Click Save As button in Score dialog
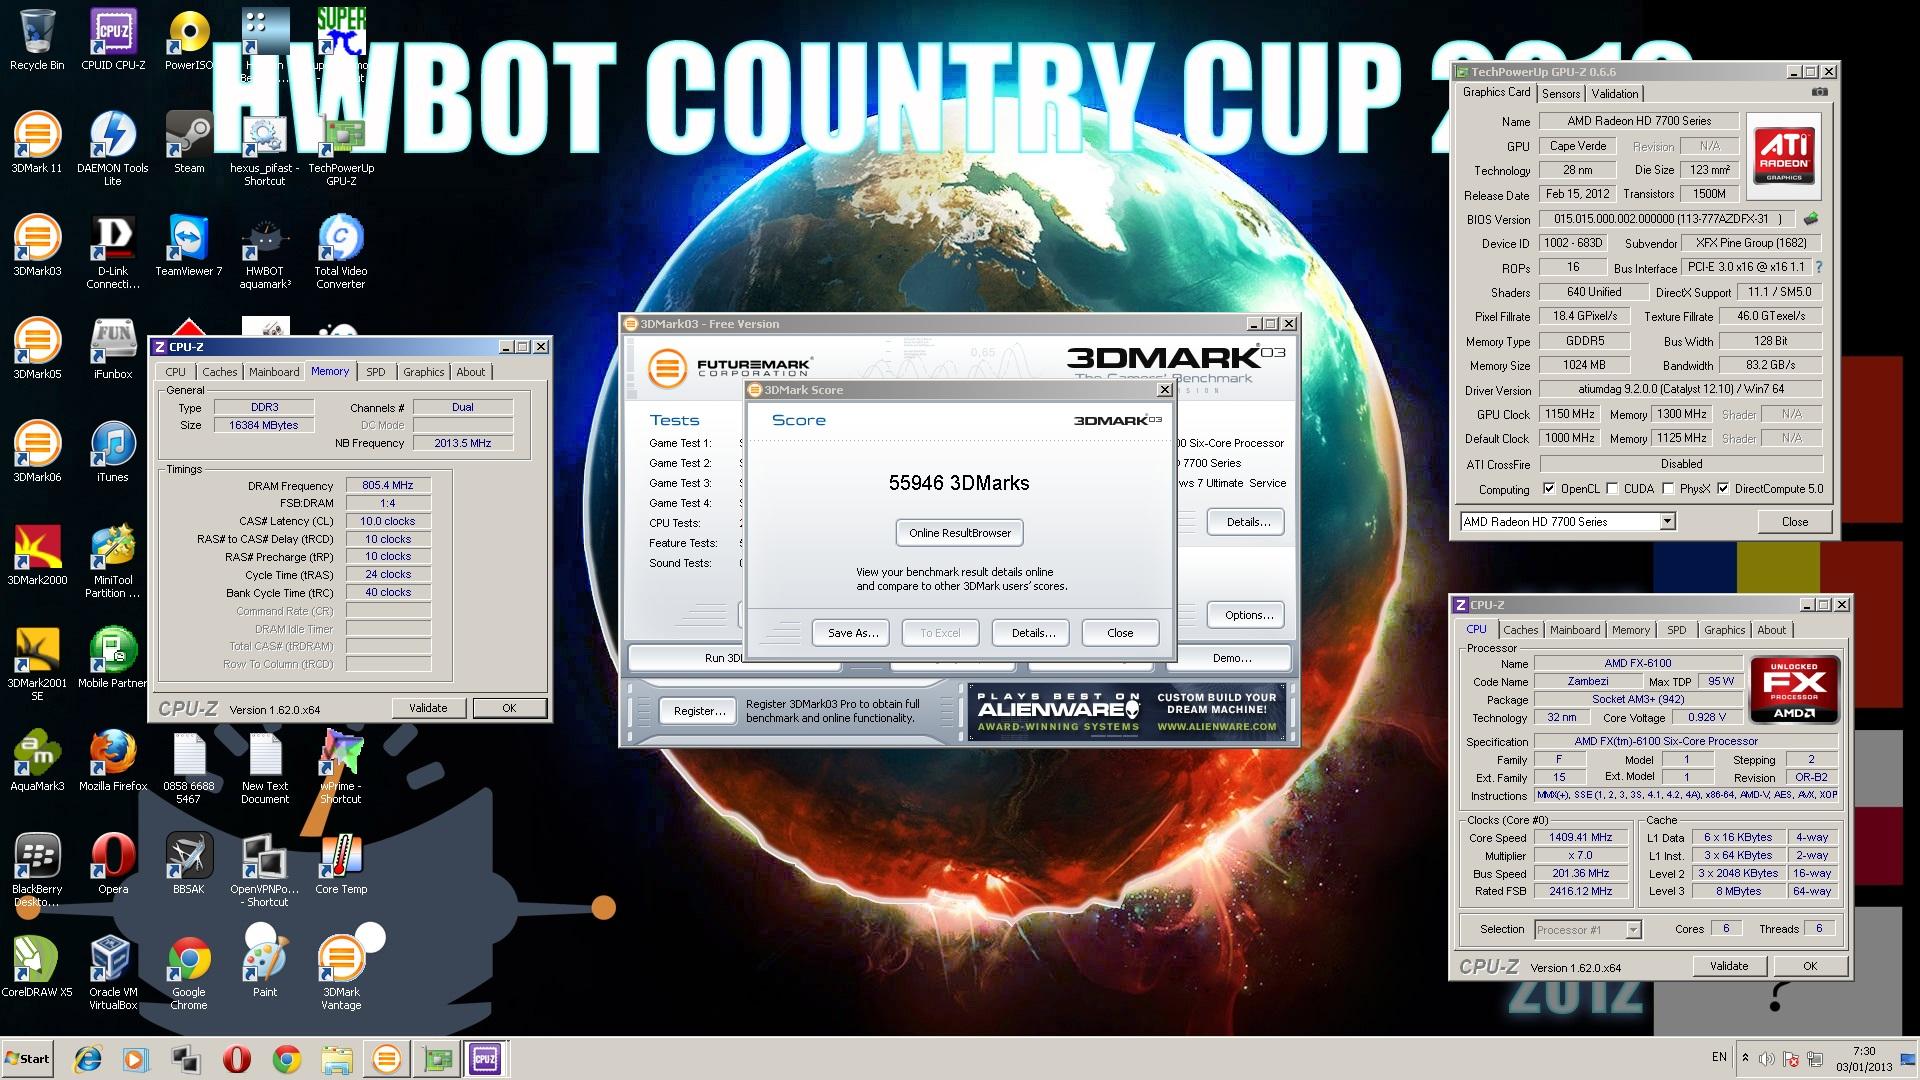 pos(853,633)
